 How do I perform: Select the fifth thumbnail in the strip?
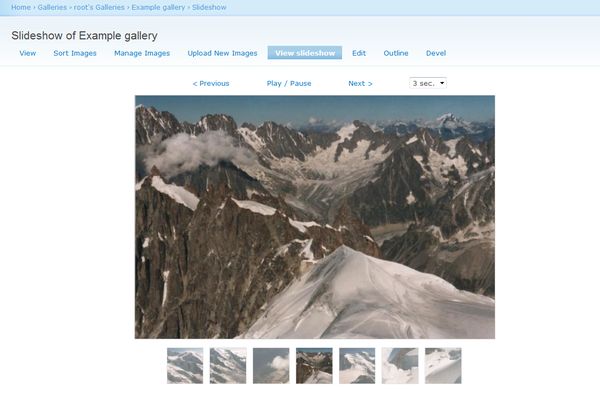357,365
